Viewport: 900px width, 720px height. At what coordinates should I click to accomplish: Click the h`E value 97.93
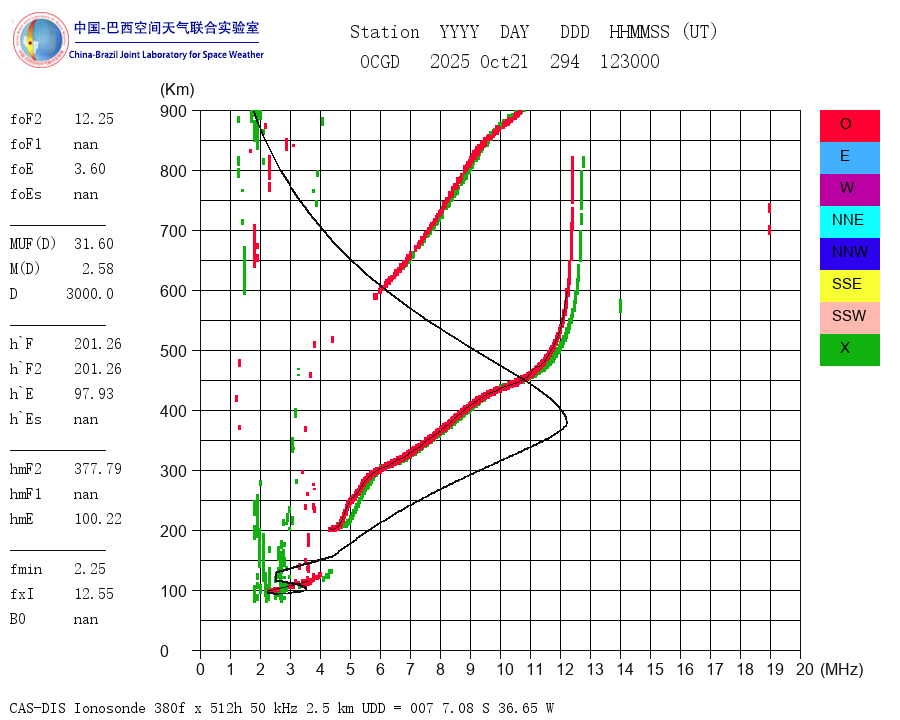[x=94, y=394]
